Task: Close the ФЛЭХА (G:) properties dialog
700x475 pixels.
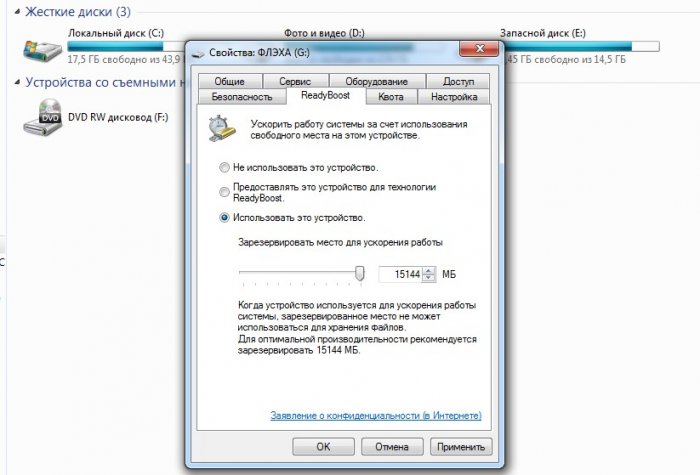Action: coord(479,49)
